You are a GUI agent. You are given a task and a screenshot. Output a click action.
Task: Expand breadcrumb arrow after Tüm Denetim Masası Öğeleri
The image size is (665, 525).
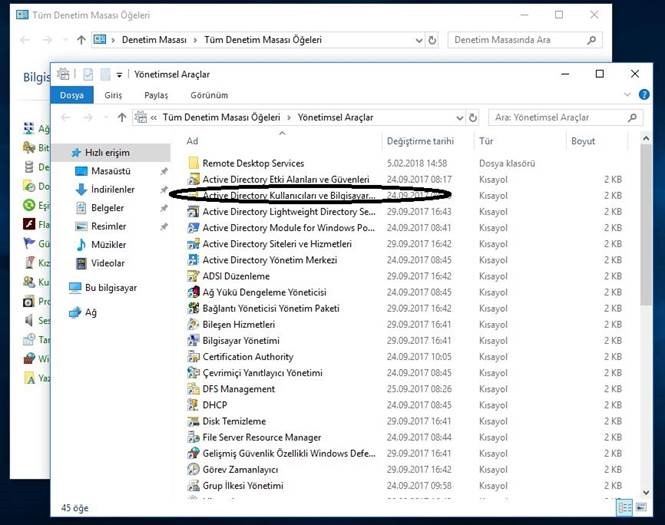click(289, 118)
